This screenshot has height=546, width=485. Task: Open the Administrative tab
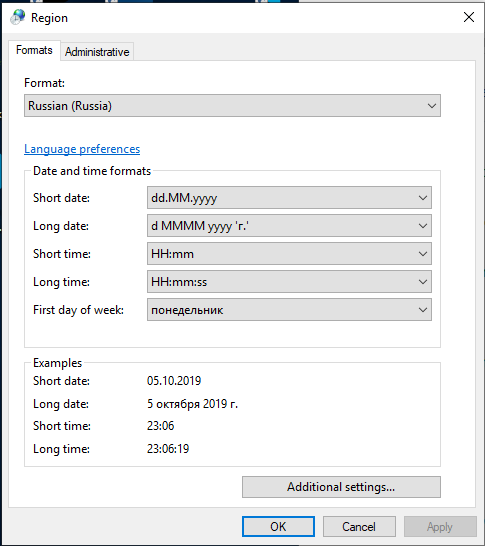97,52
